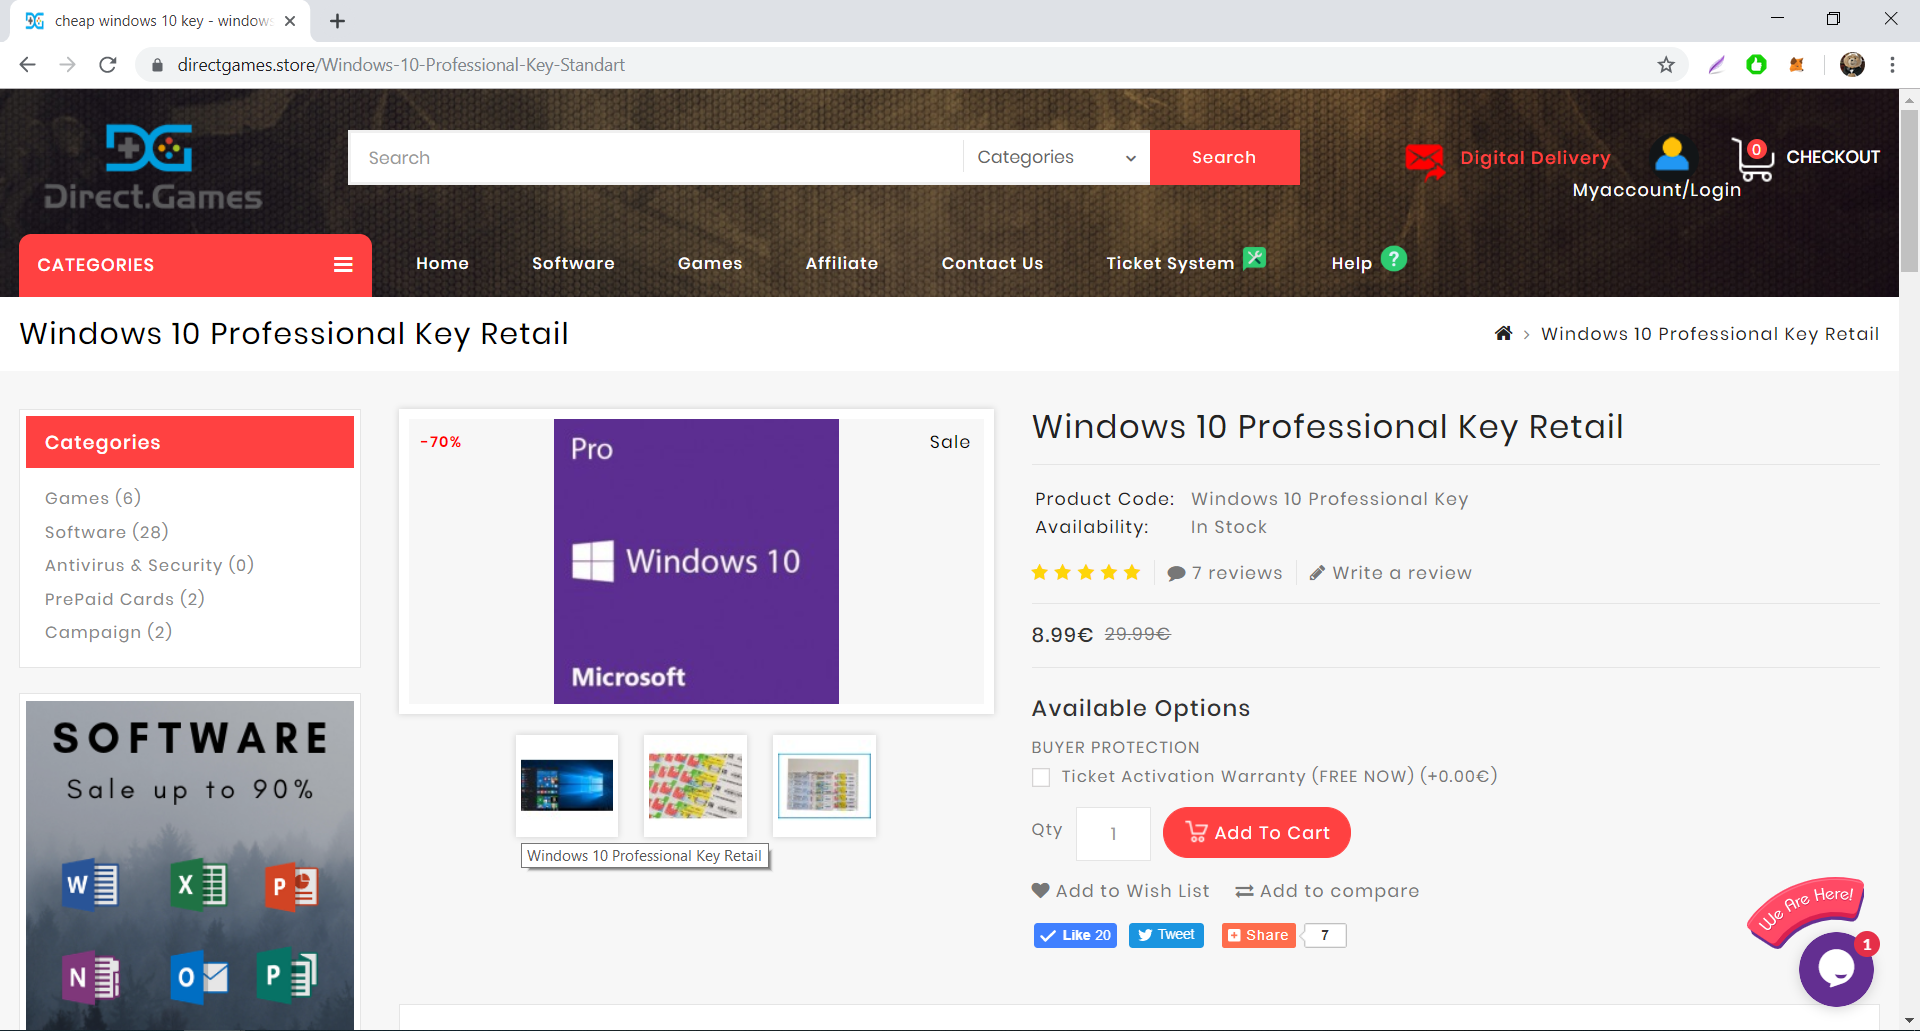Click the Outlook icon in Software banner
The image size is (1920, 1031).
tap(200, 976)
